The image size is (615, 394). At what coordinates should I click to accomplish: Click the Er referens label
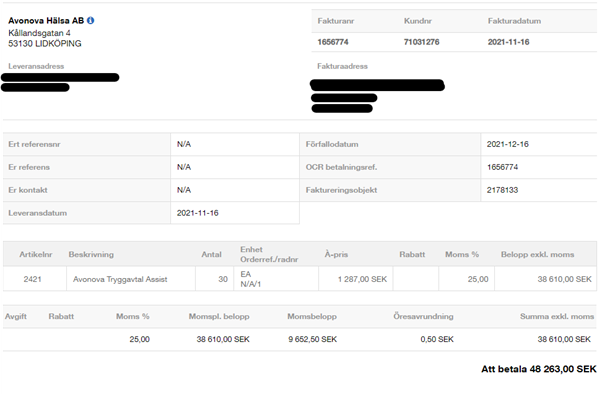(x=29, y=167)
